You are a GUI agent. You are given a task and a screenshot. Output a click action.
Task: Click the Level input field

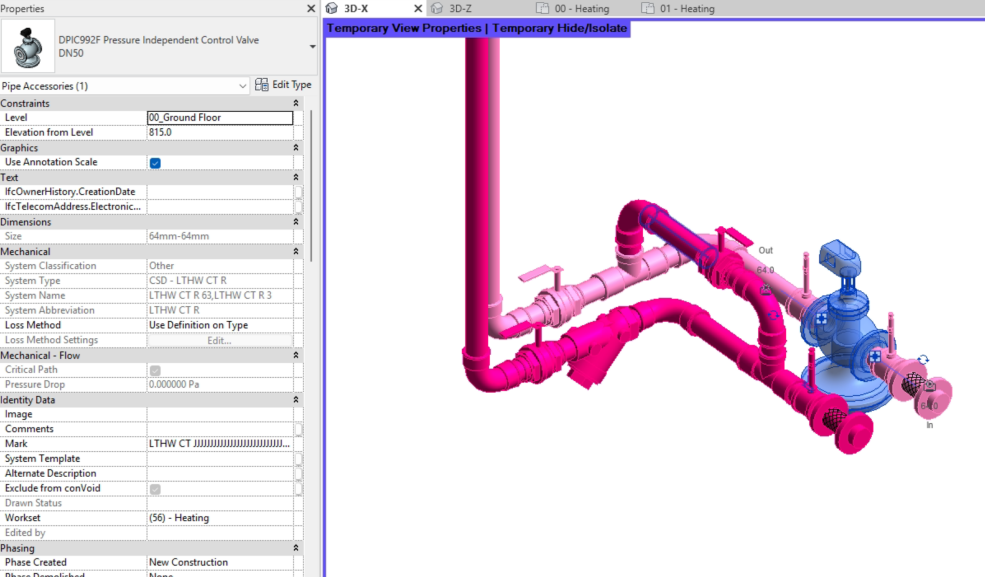tap(220, 117)
